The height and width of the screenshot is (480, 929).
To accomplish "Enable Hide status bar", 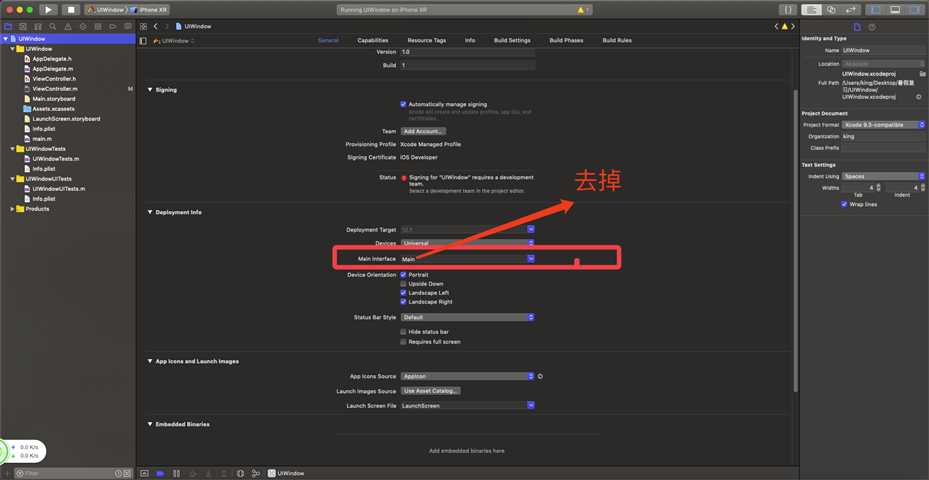I will point(403,332).
